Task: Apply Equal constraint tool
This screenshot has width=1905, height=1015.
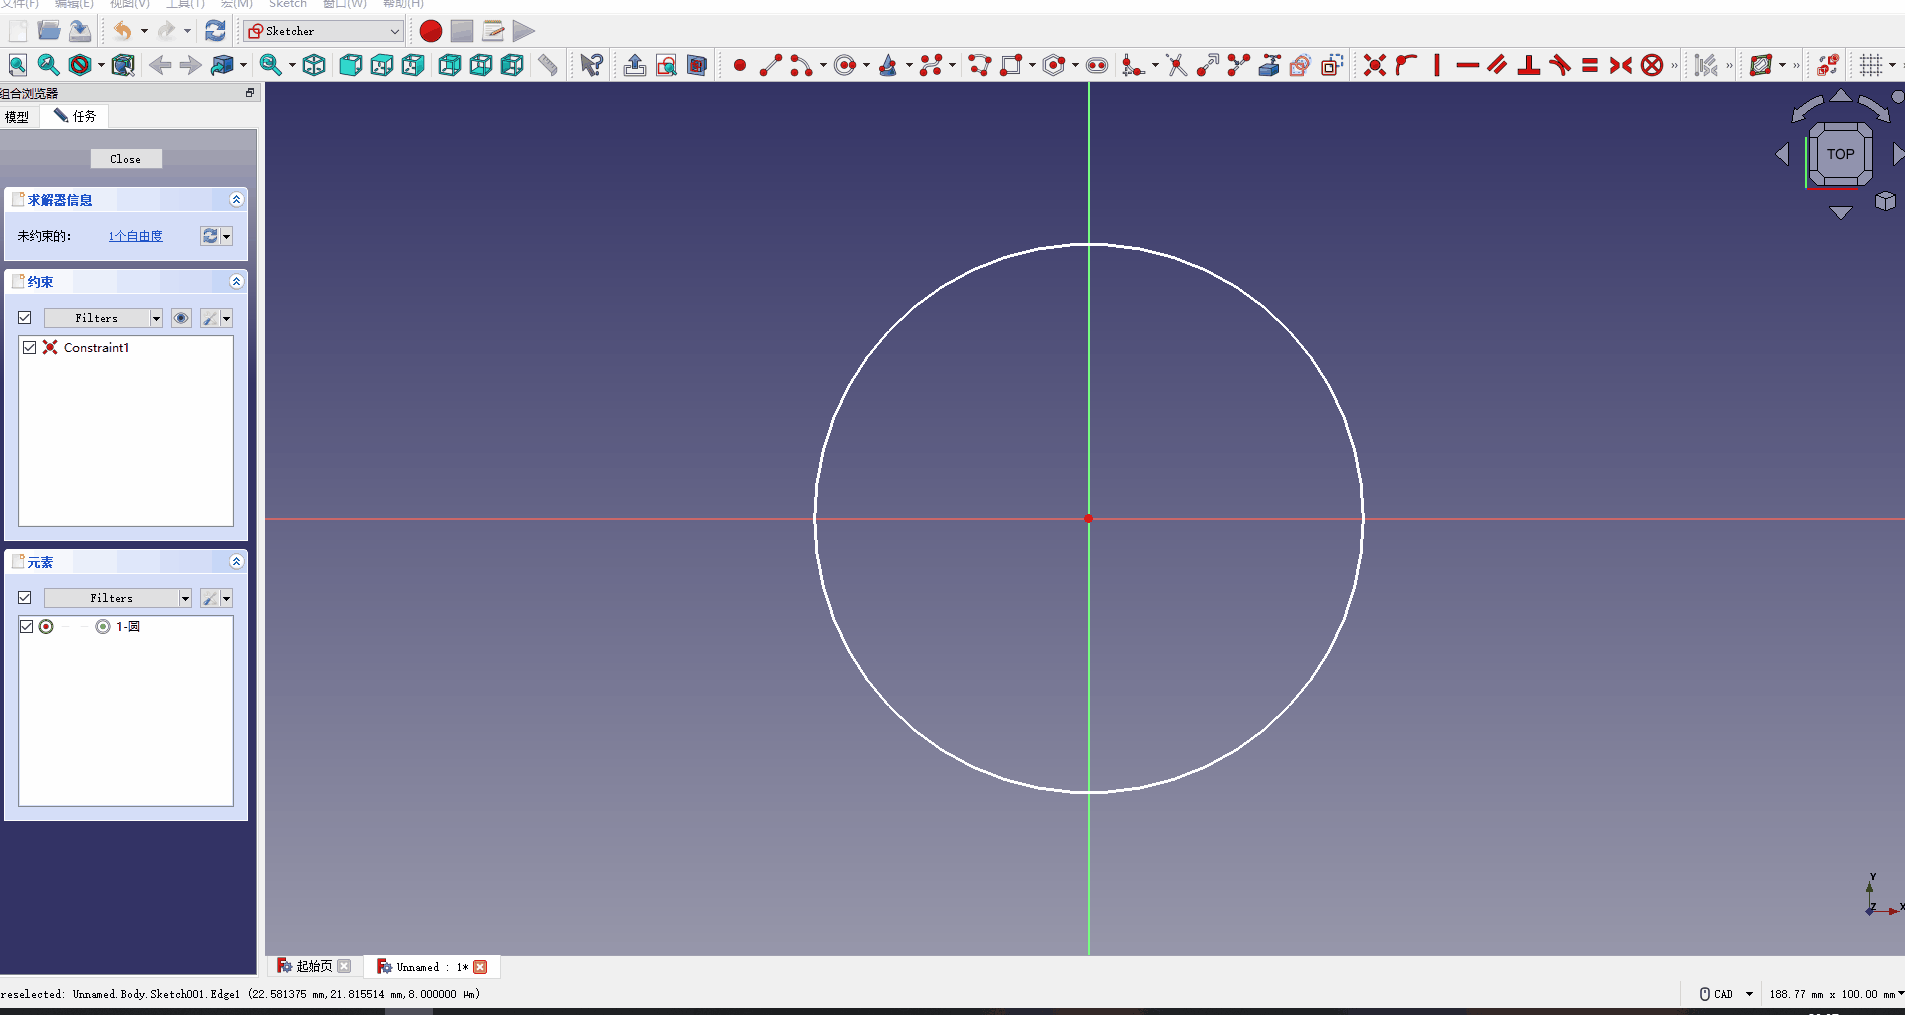Action: pyautogui.click(x=1590, y=66)
